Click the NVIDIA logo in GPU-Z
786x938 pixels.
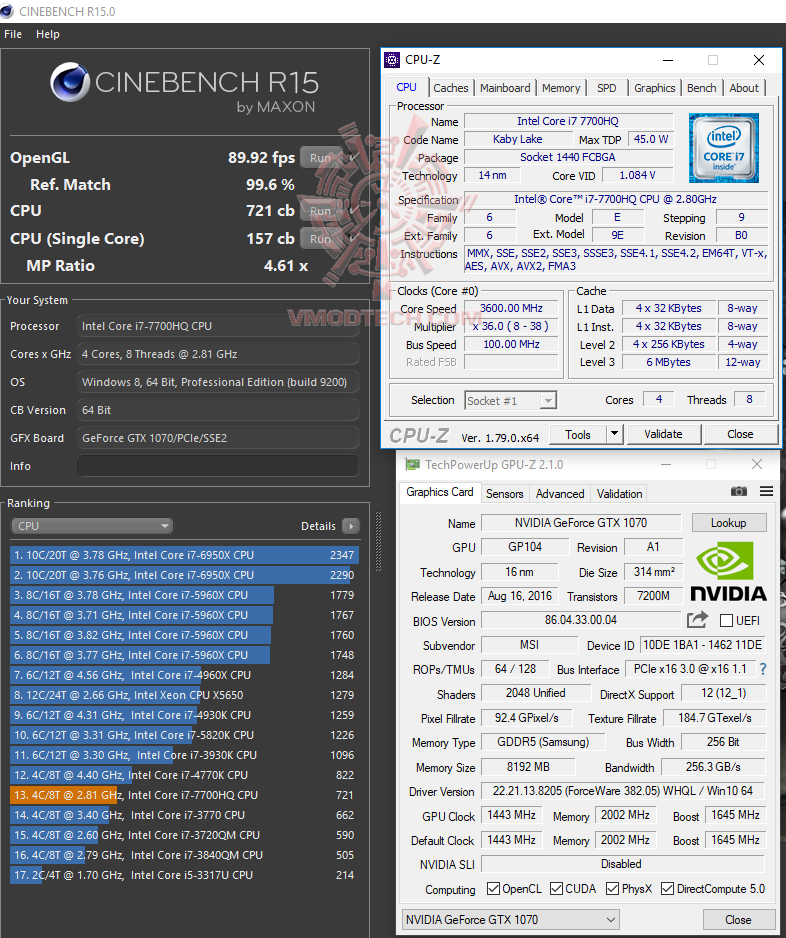tap(728, 572)
